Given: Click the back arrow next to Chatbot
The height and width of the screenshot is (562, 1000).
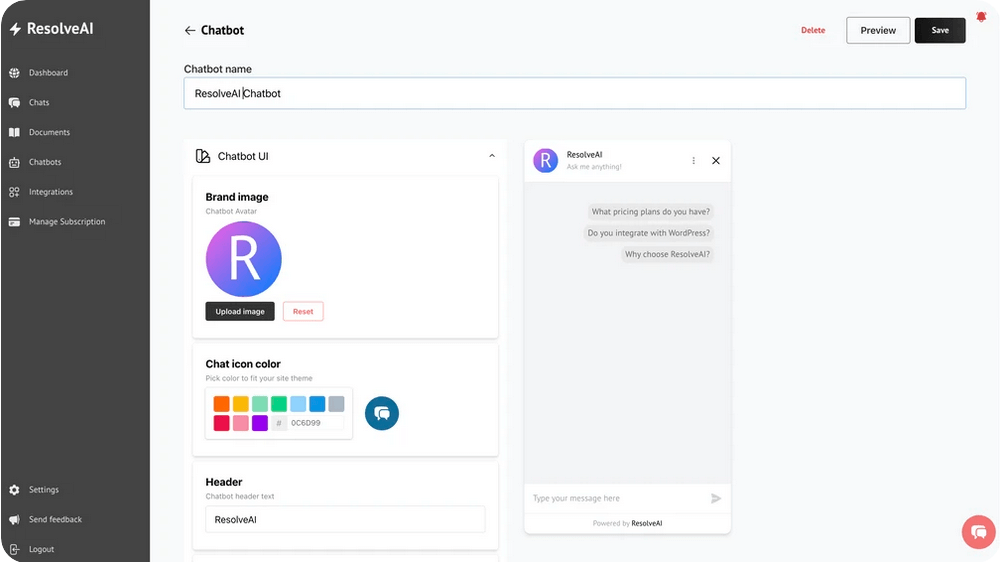Looking at the screenshot, I should pyautogui.click(x=190, y=30).
